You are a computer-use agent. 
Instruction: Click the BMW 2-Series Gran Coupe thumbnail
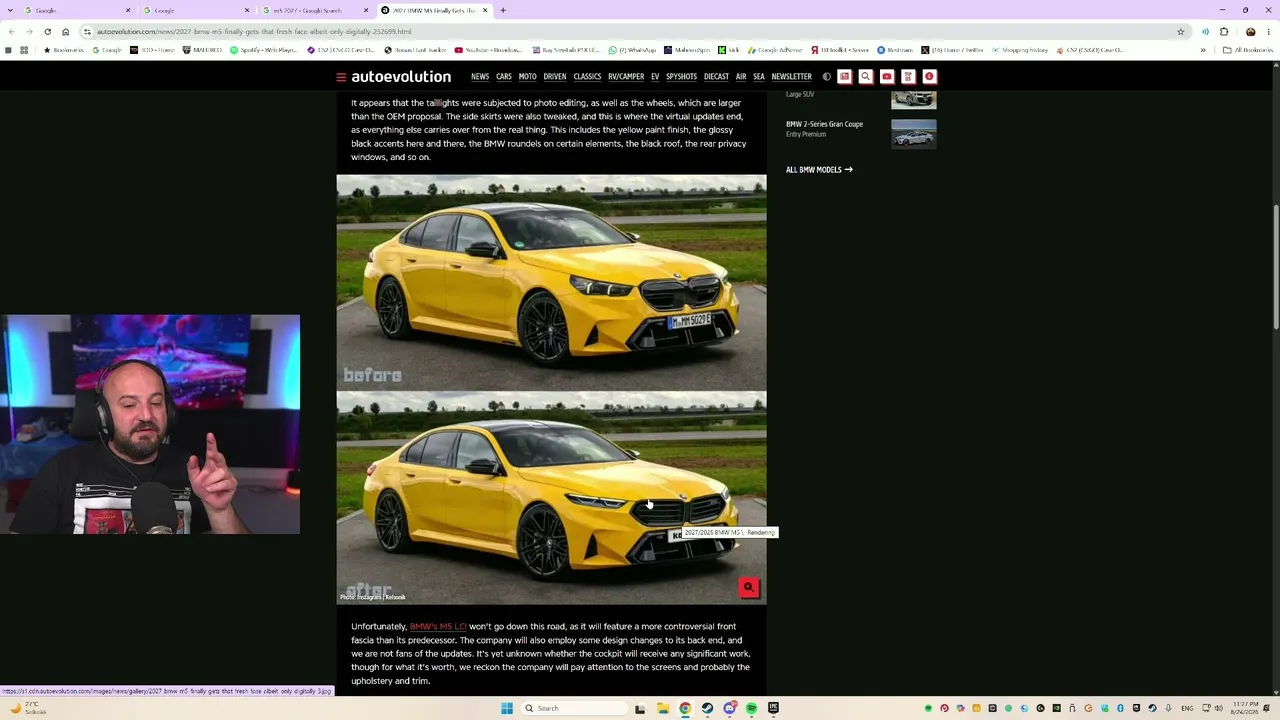point(914,133)
